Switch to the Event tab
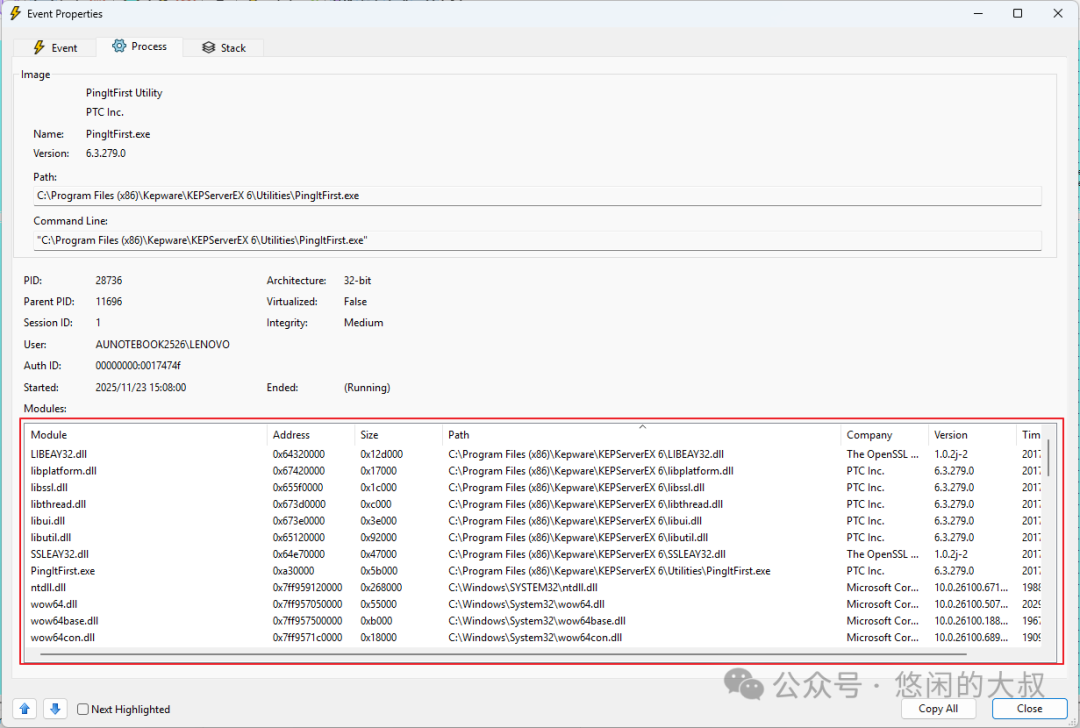 55,47
